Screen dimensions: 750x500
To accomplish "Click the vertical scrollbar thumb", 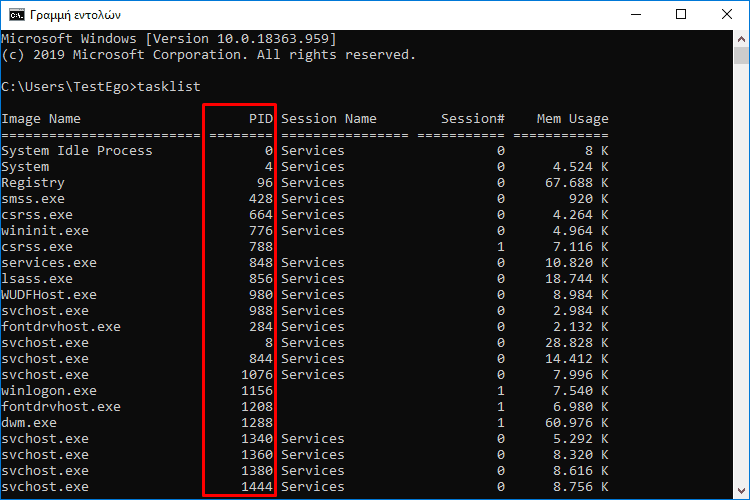I will (741, 56).
